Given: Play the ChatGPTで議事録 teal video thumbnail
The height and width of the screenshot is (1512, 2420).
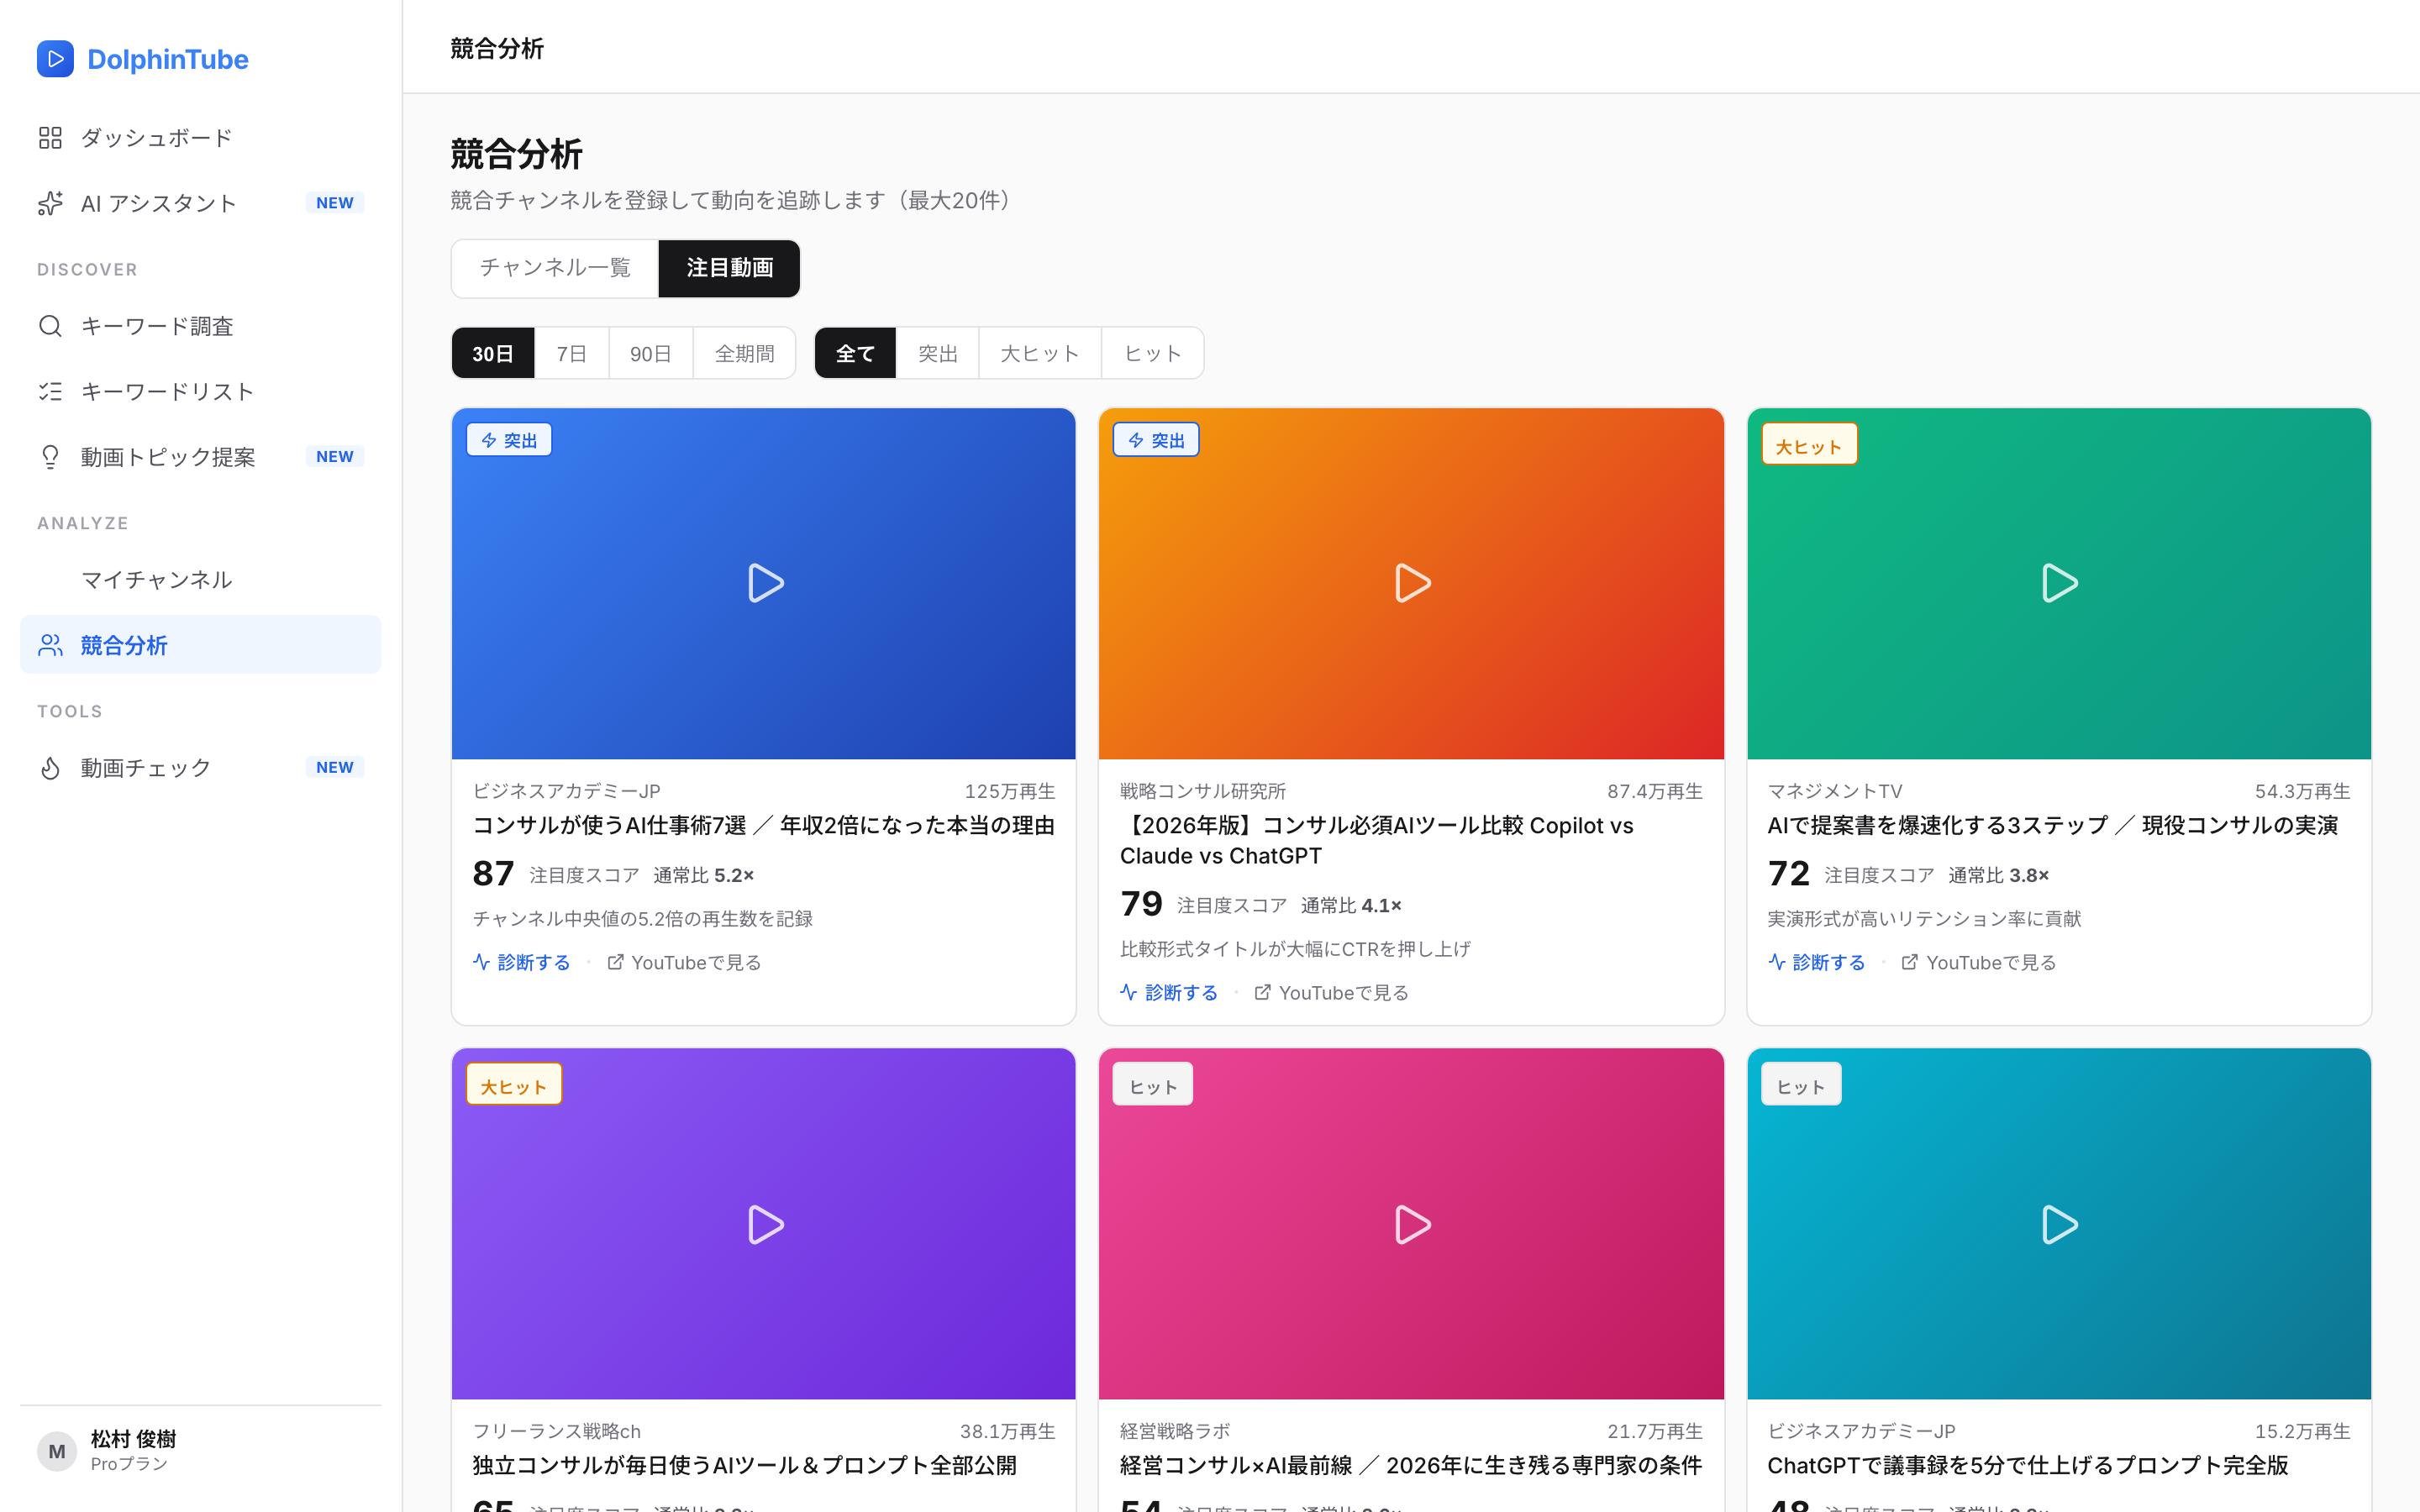Looking at the screenshot, I should click(x=2059, y=1224).
